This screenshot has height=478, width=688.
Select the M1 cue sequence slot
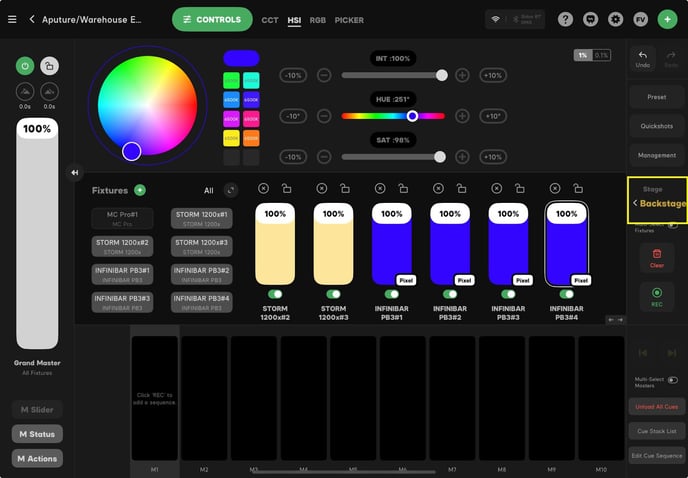[155, 398]
